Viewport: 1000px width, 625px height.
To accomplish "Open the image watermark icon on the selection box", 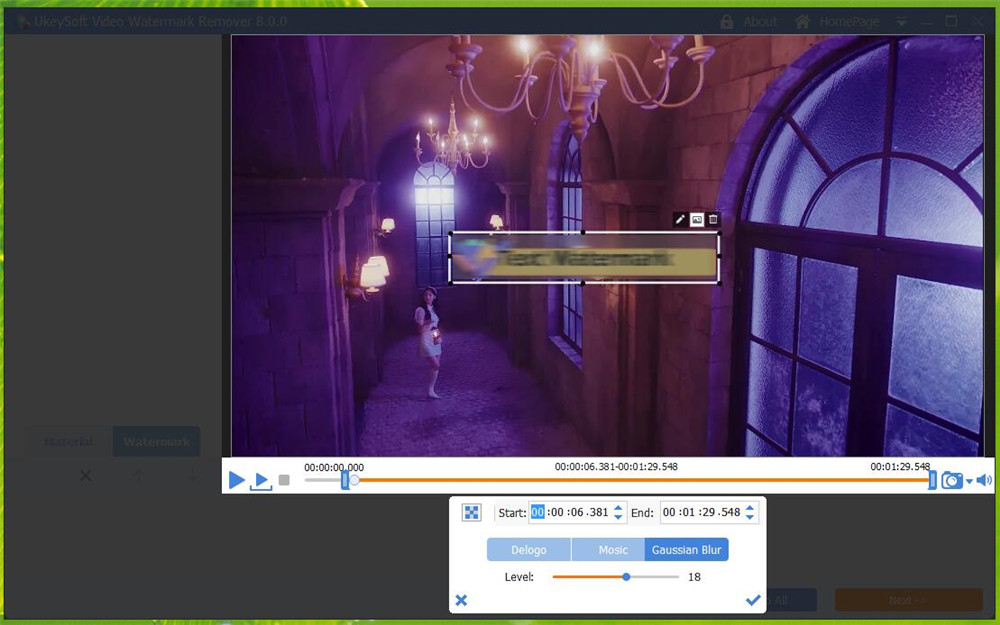I will (697, 219).
